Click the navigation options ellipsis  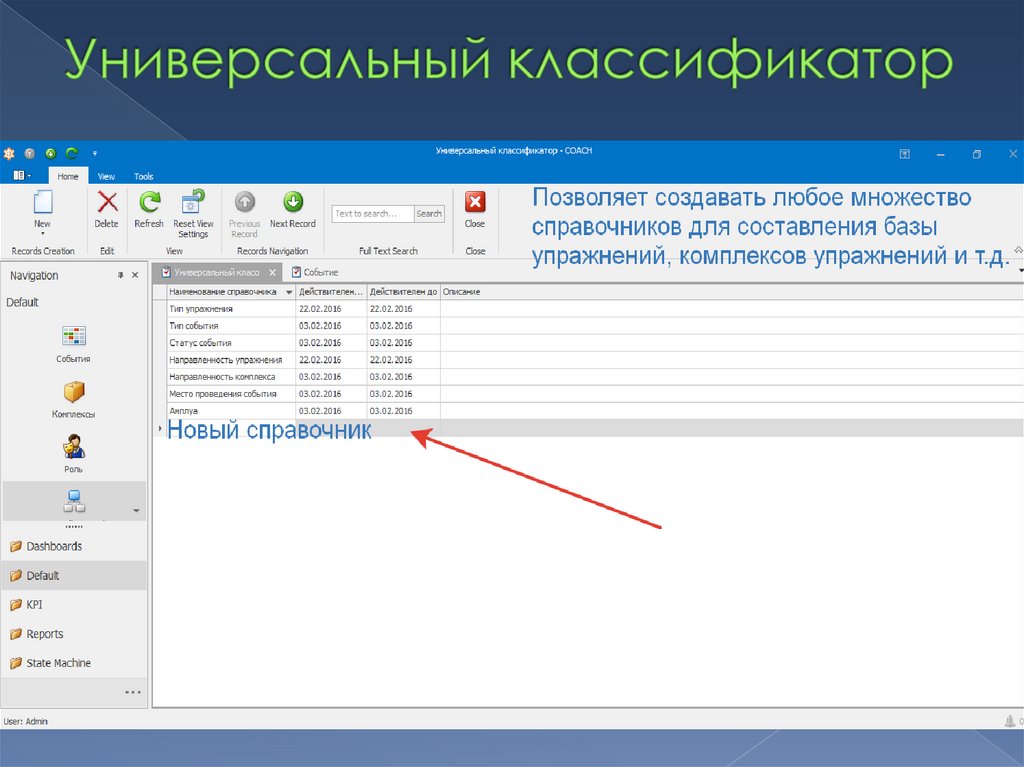[133, 693]
